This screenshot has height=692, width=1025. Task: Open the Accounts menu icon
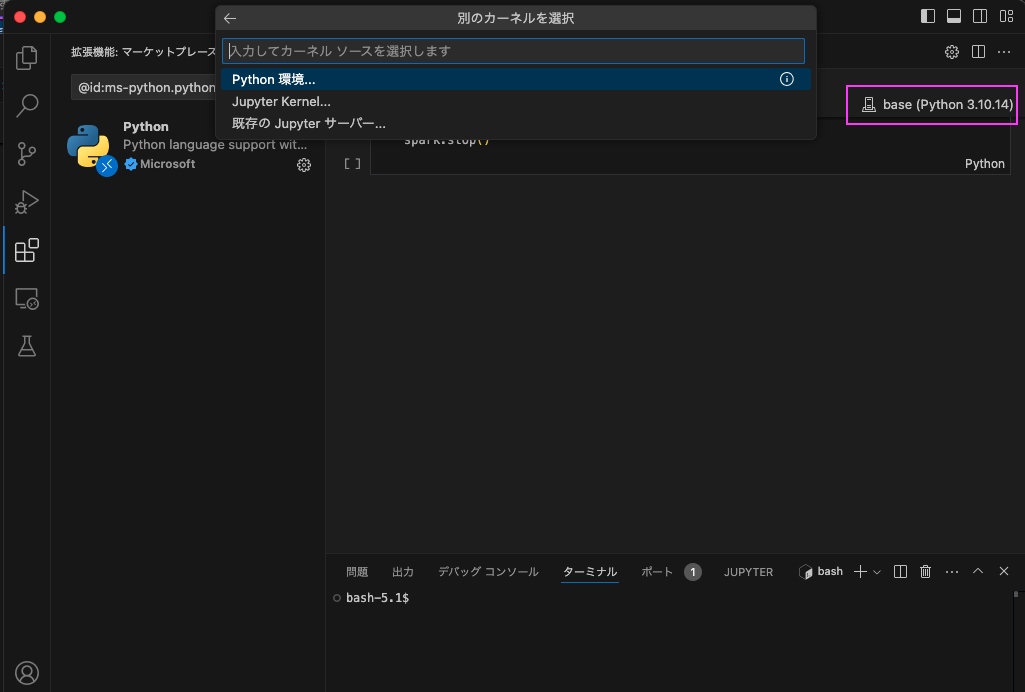(x=27, y=673)
